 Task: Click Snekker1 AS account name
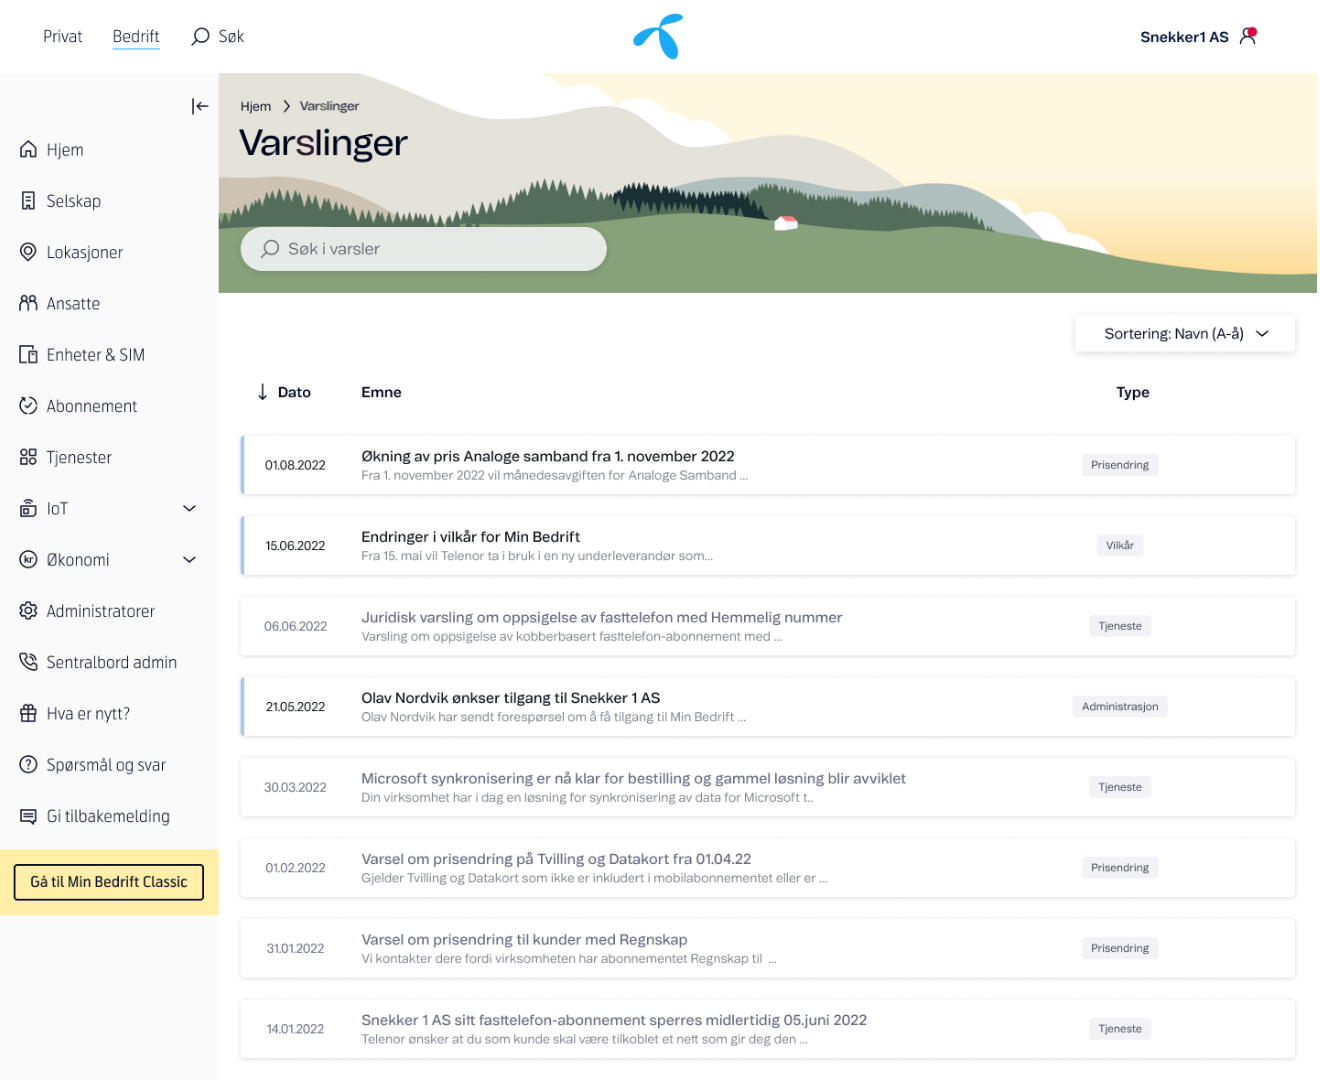pyautogui.click(x=1184, y=37)
